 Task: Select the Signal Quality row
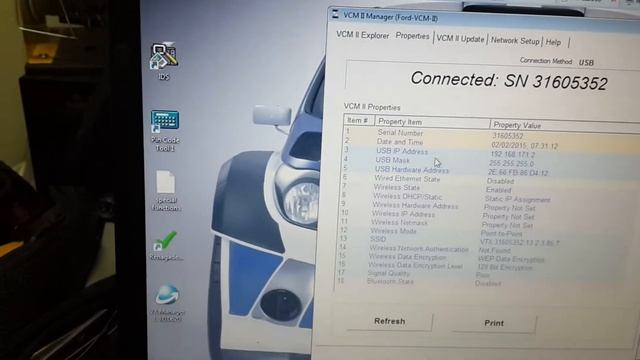(x=485, y=274)
